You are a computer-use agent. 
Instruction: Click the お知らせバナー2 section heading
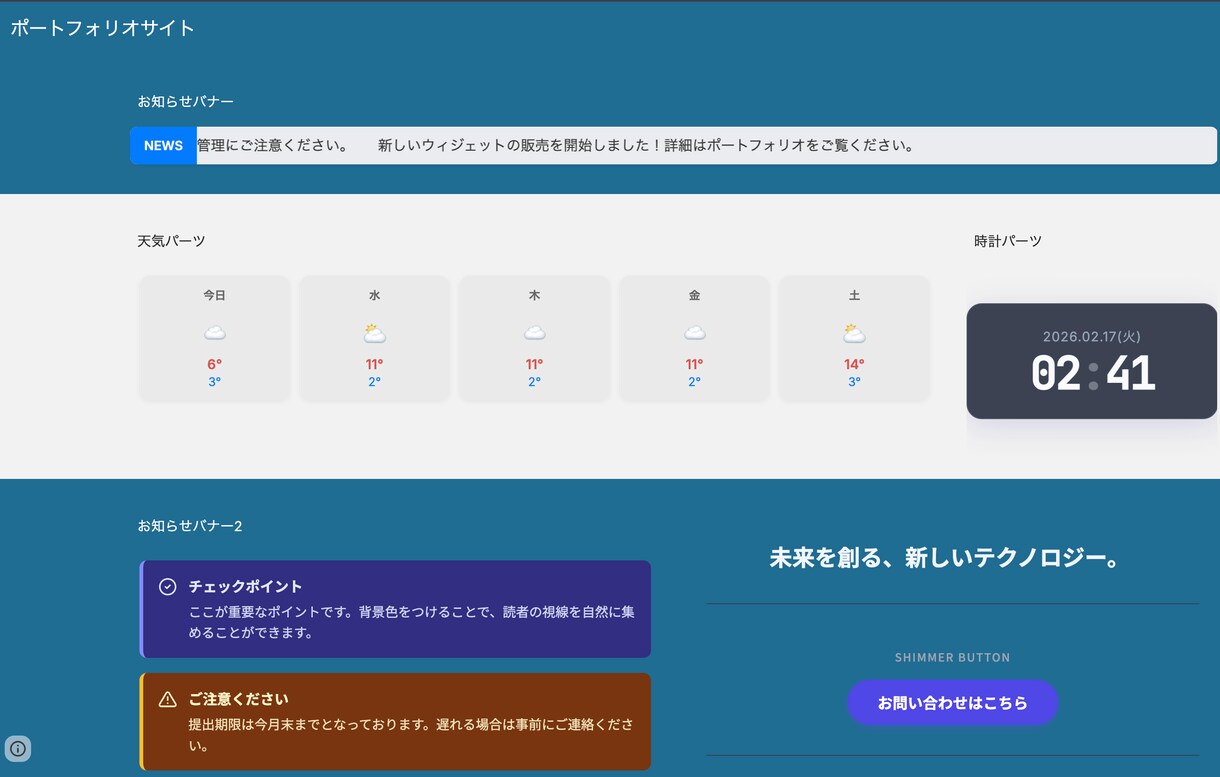(x=190, y=525)
